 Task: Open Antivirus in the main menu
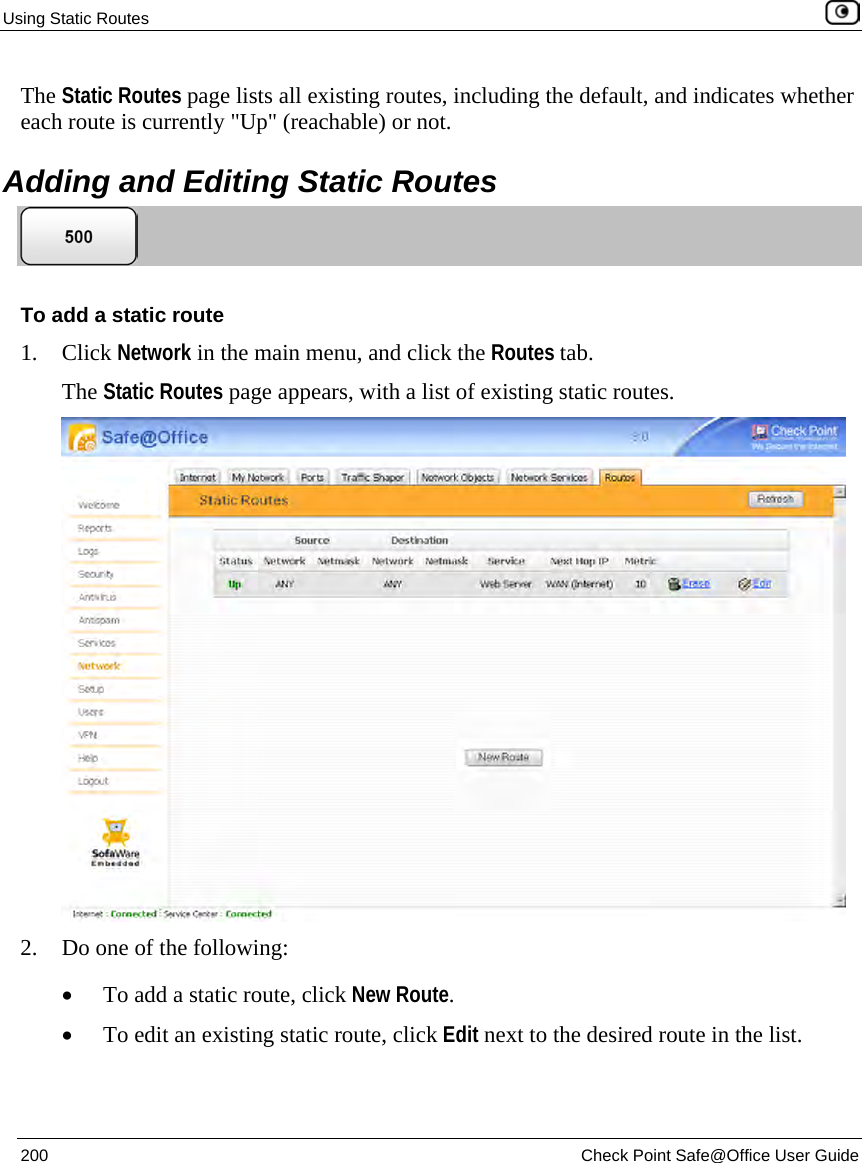pos(97,597)
